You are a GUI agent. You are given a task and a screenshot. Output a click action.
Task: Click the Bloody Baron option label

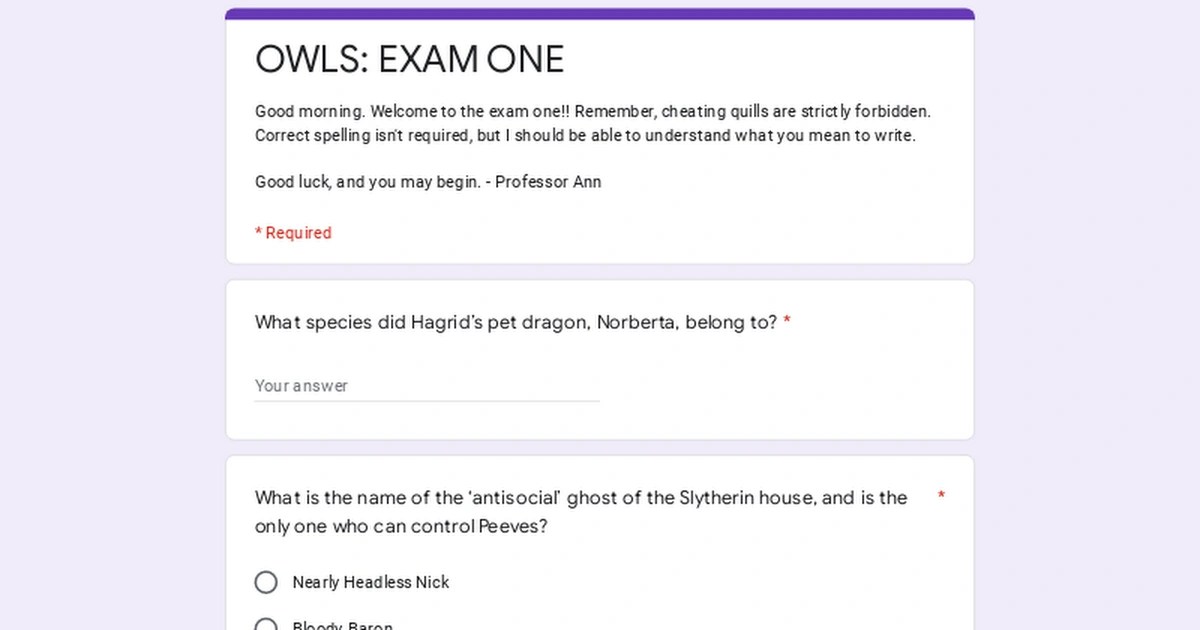tap(342, 627)
